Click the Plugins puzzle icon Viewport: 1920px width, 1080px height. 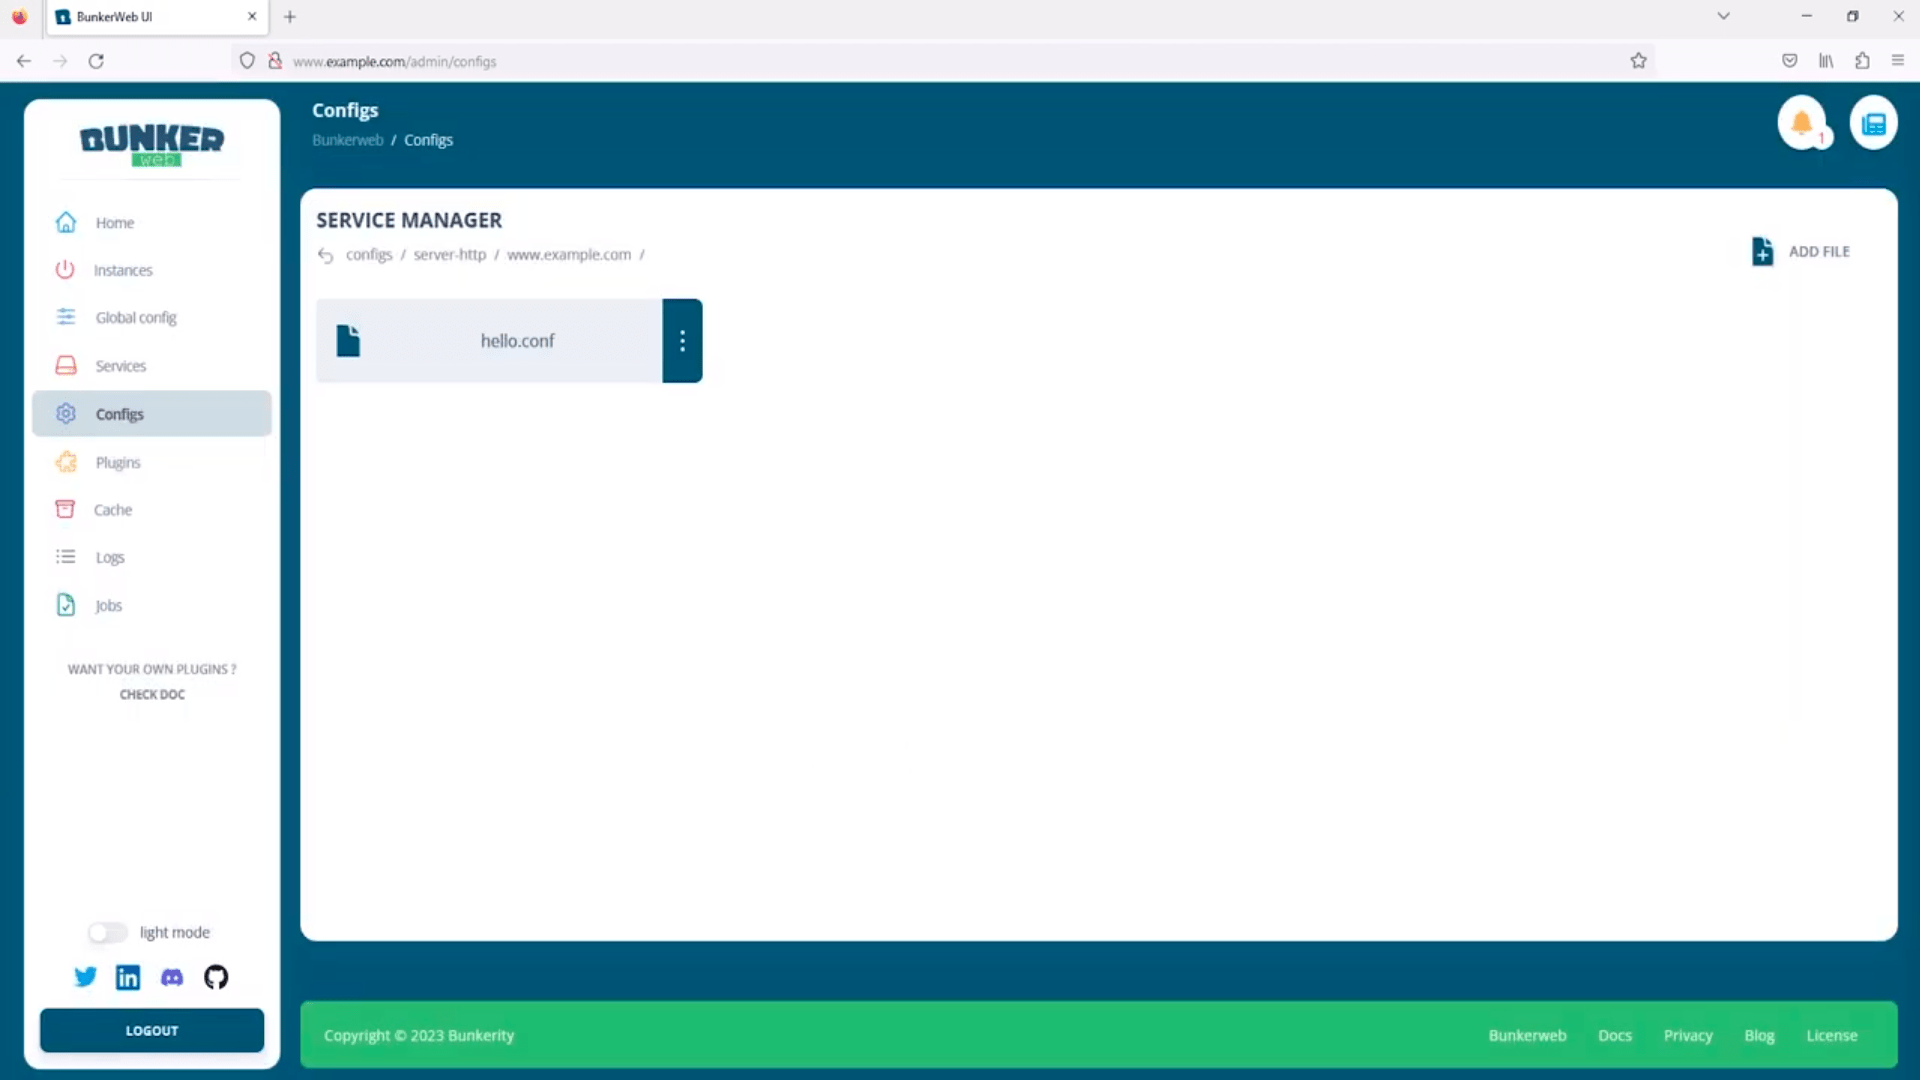pyautogui.click(x=66, y=462)
